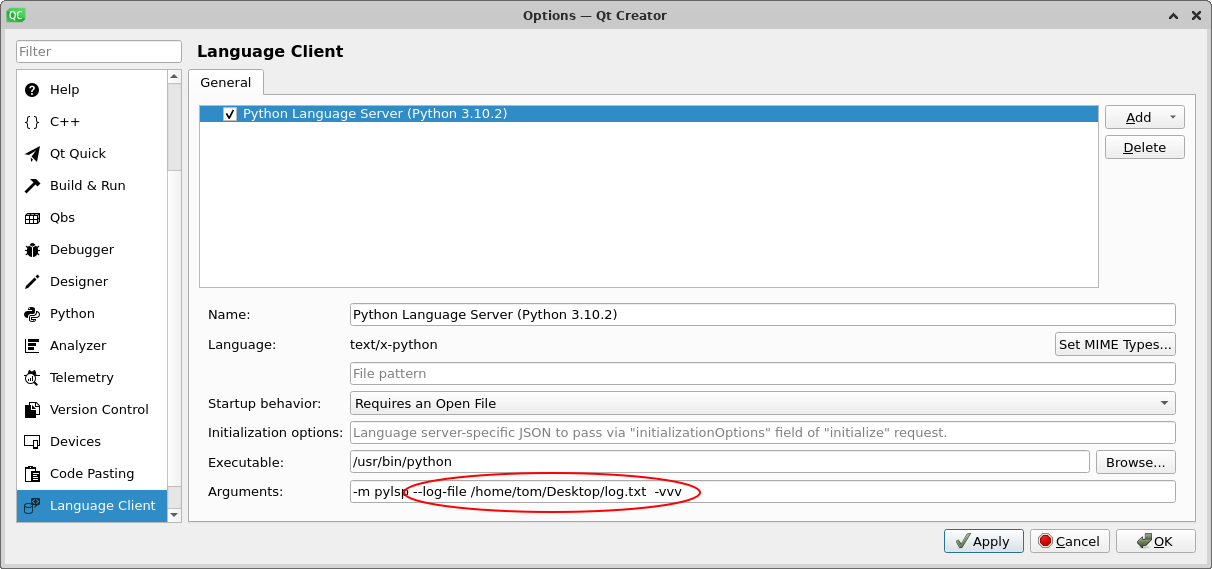Click category list scroll up arrow
This screenshot has width=1212, height=569.
tap(175, 76)
